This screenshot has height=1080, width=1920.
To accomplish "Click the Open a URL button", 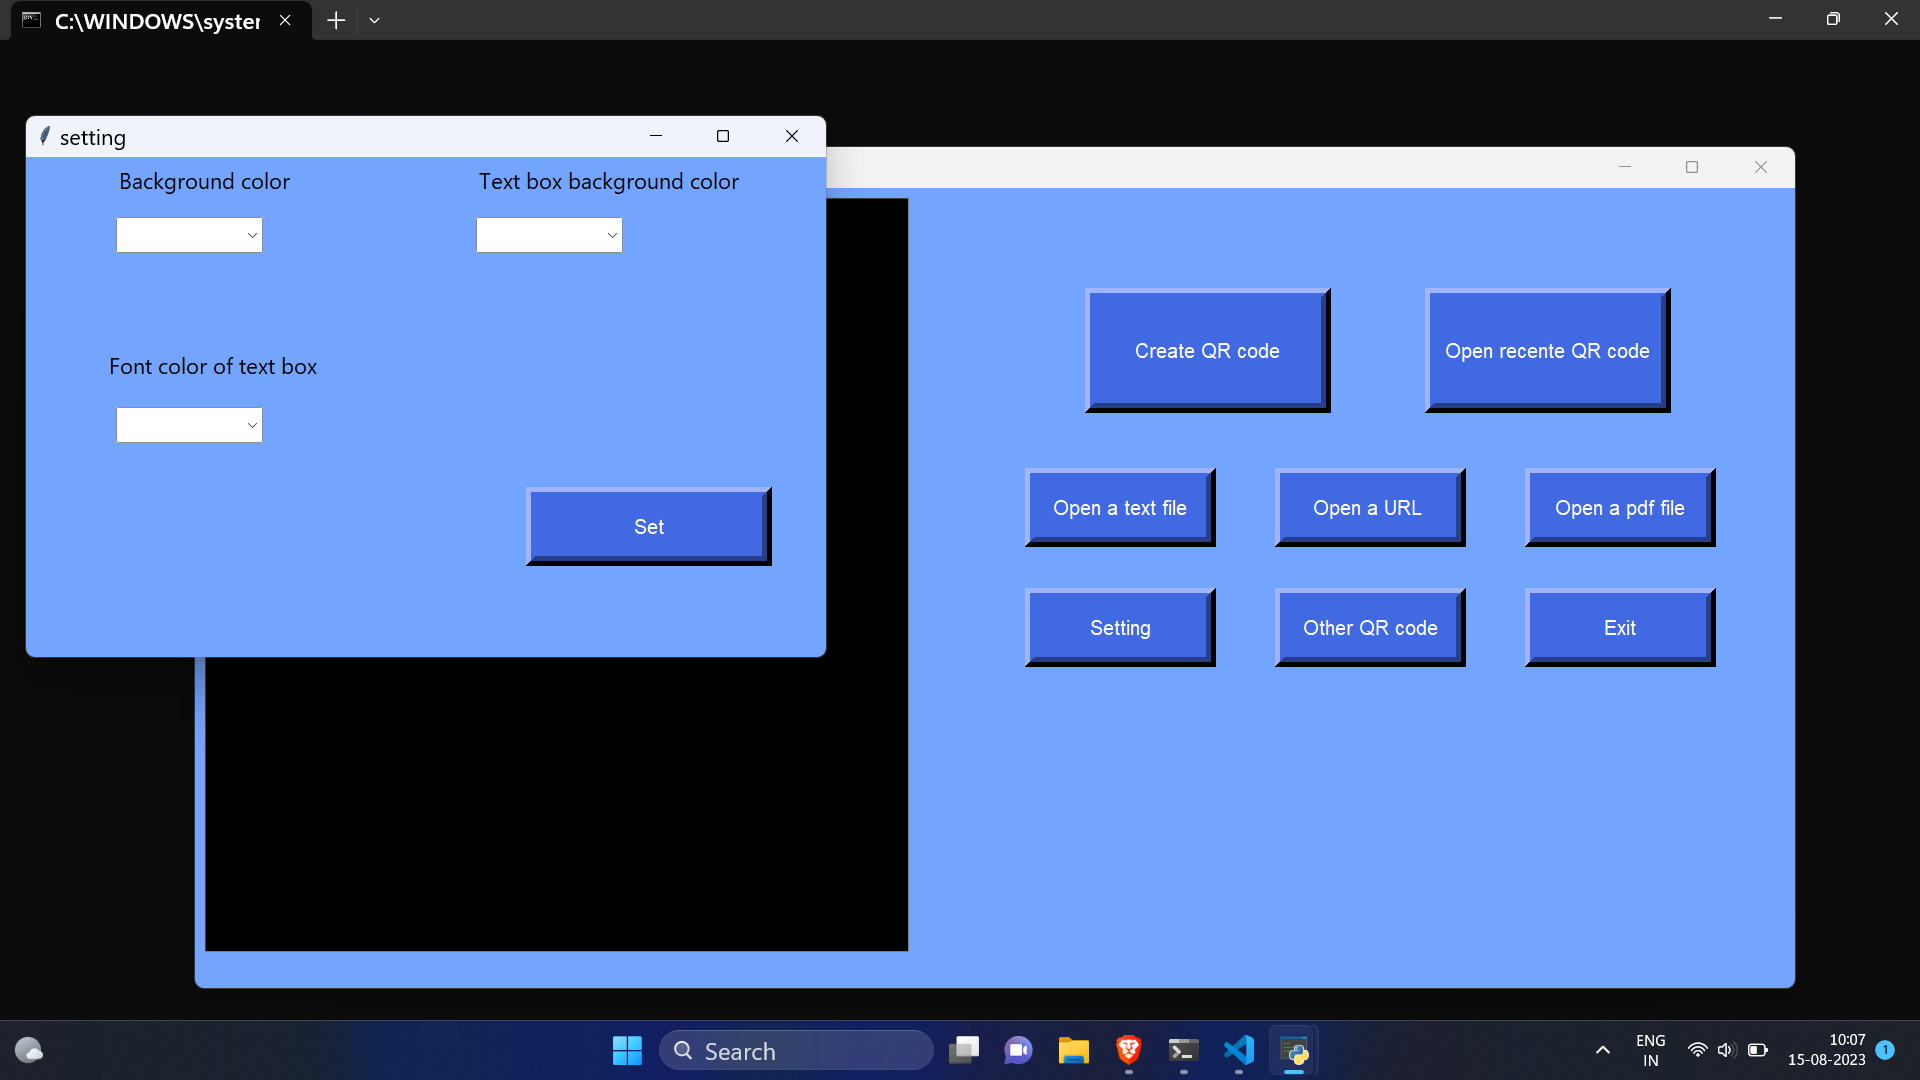I will [x=1369, y=508].
